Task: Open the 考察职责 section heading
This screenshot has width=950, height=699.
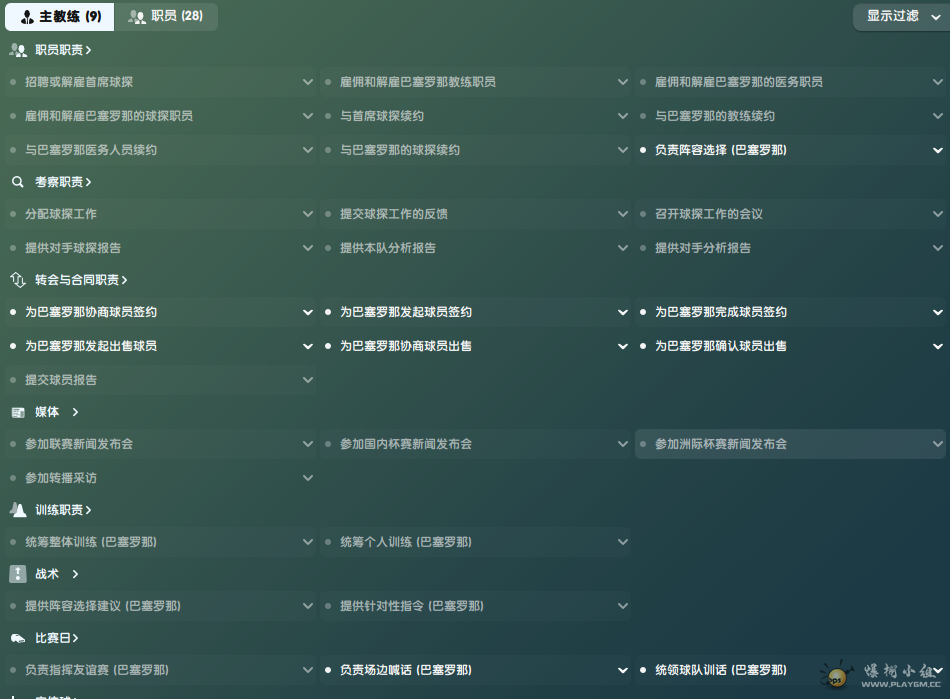Action: [63, 182]
